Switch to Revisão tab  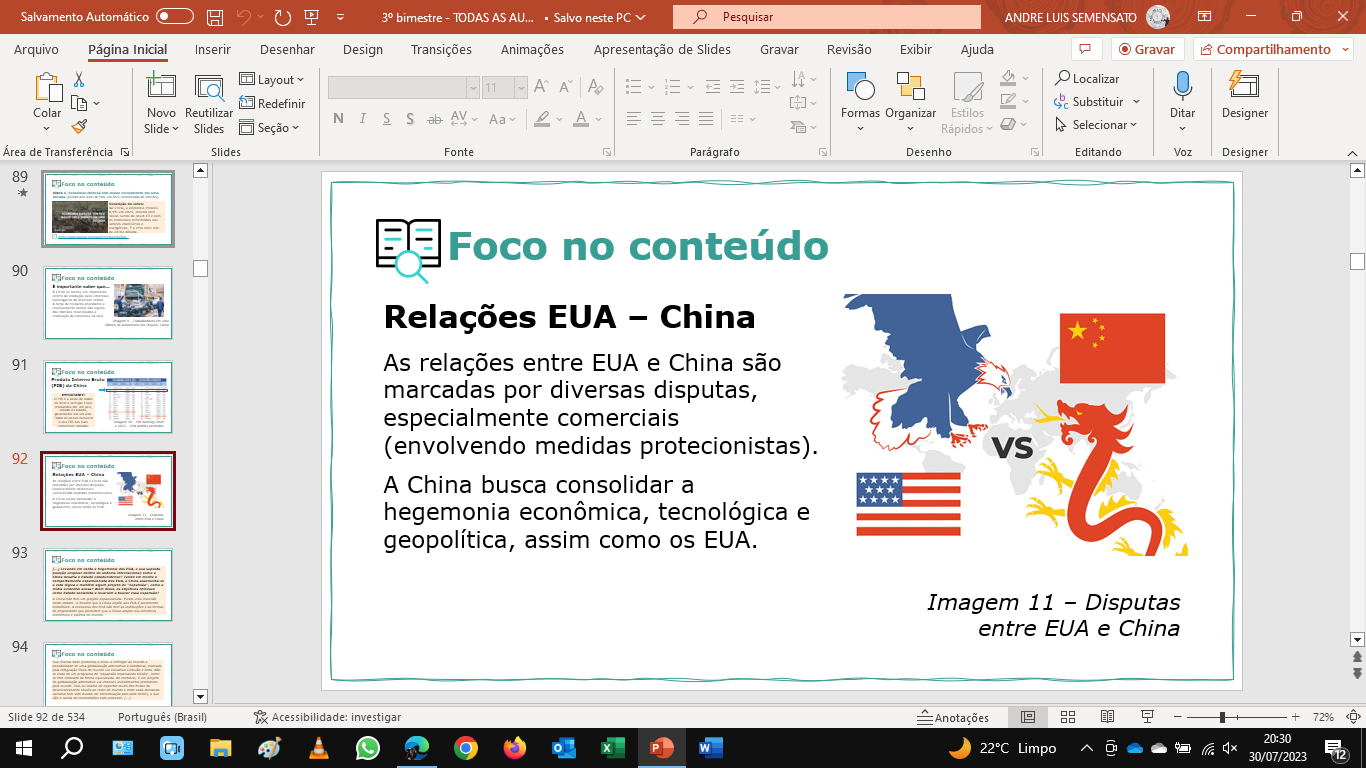tap(848, 49)
